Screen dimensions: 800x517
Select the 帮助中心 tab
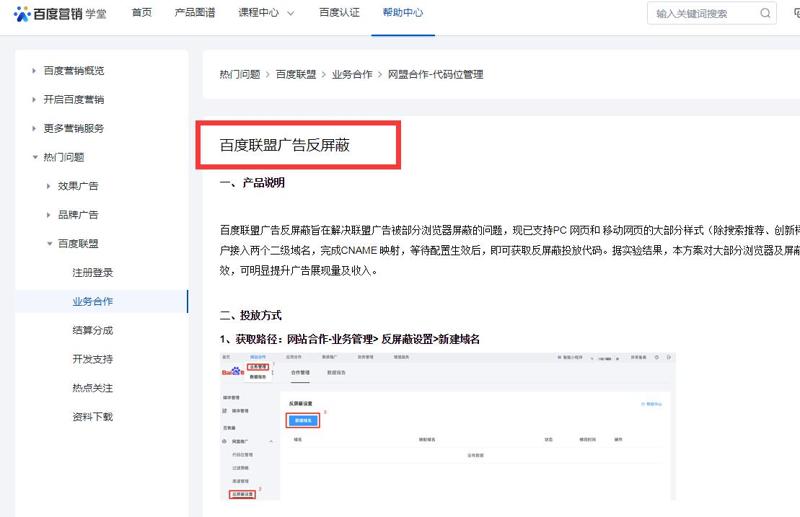pos(403,13)
